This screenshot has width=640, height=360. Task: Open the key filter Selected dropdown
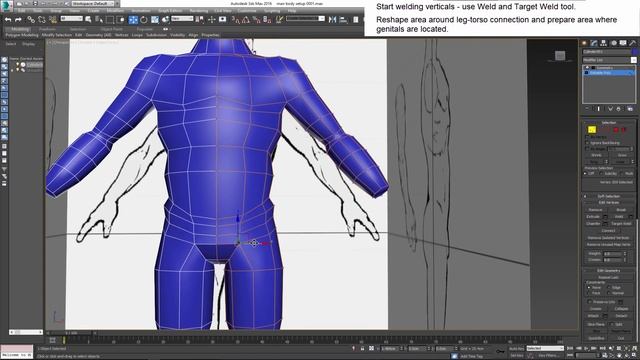[x=545, y=348]
